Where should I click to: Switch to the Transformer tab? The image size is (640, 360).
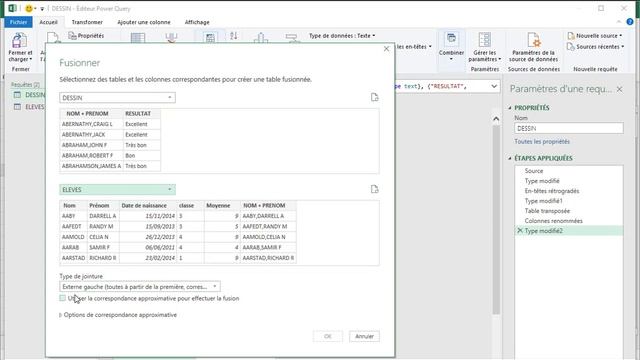coord(87,22)
